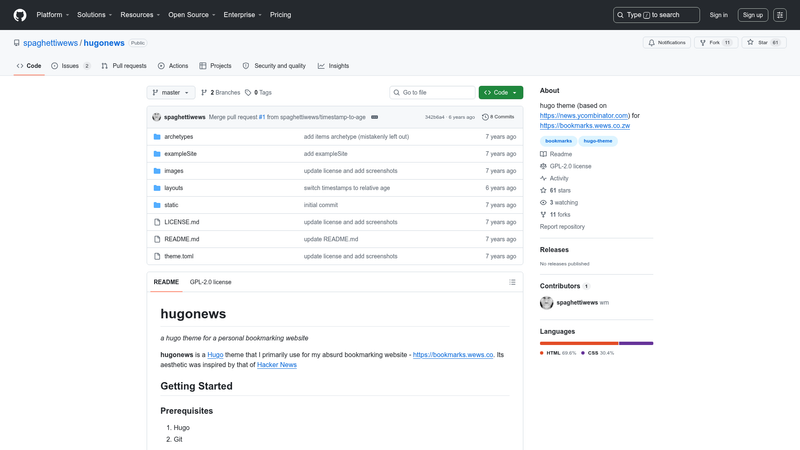Open the Hugo link in README
This screenshot has height=450, width=800.
tap(215, 355)
